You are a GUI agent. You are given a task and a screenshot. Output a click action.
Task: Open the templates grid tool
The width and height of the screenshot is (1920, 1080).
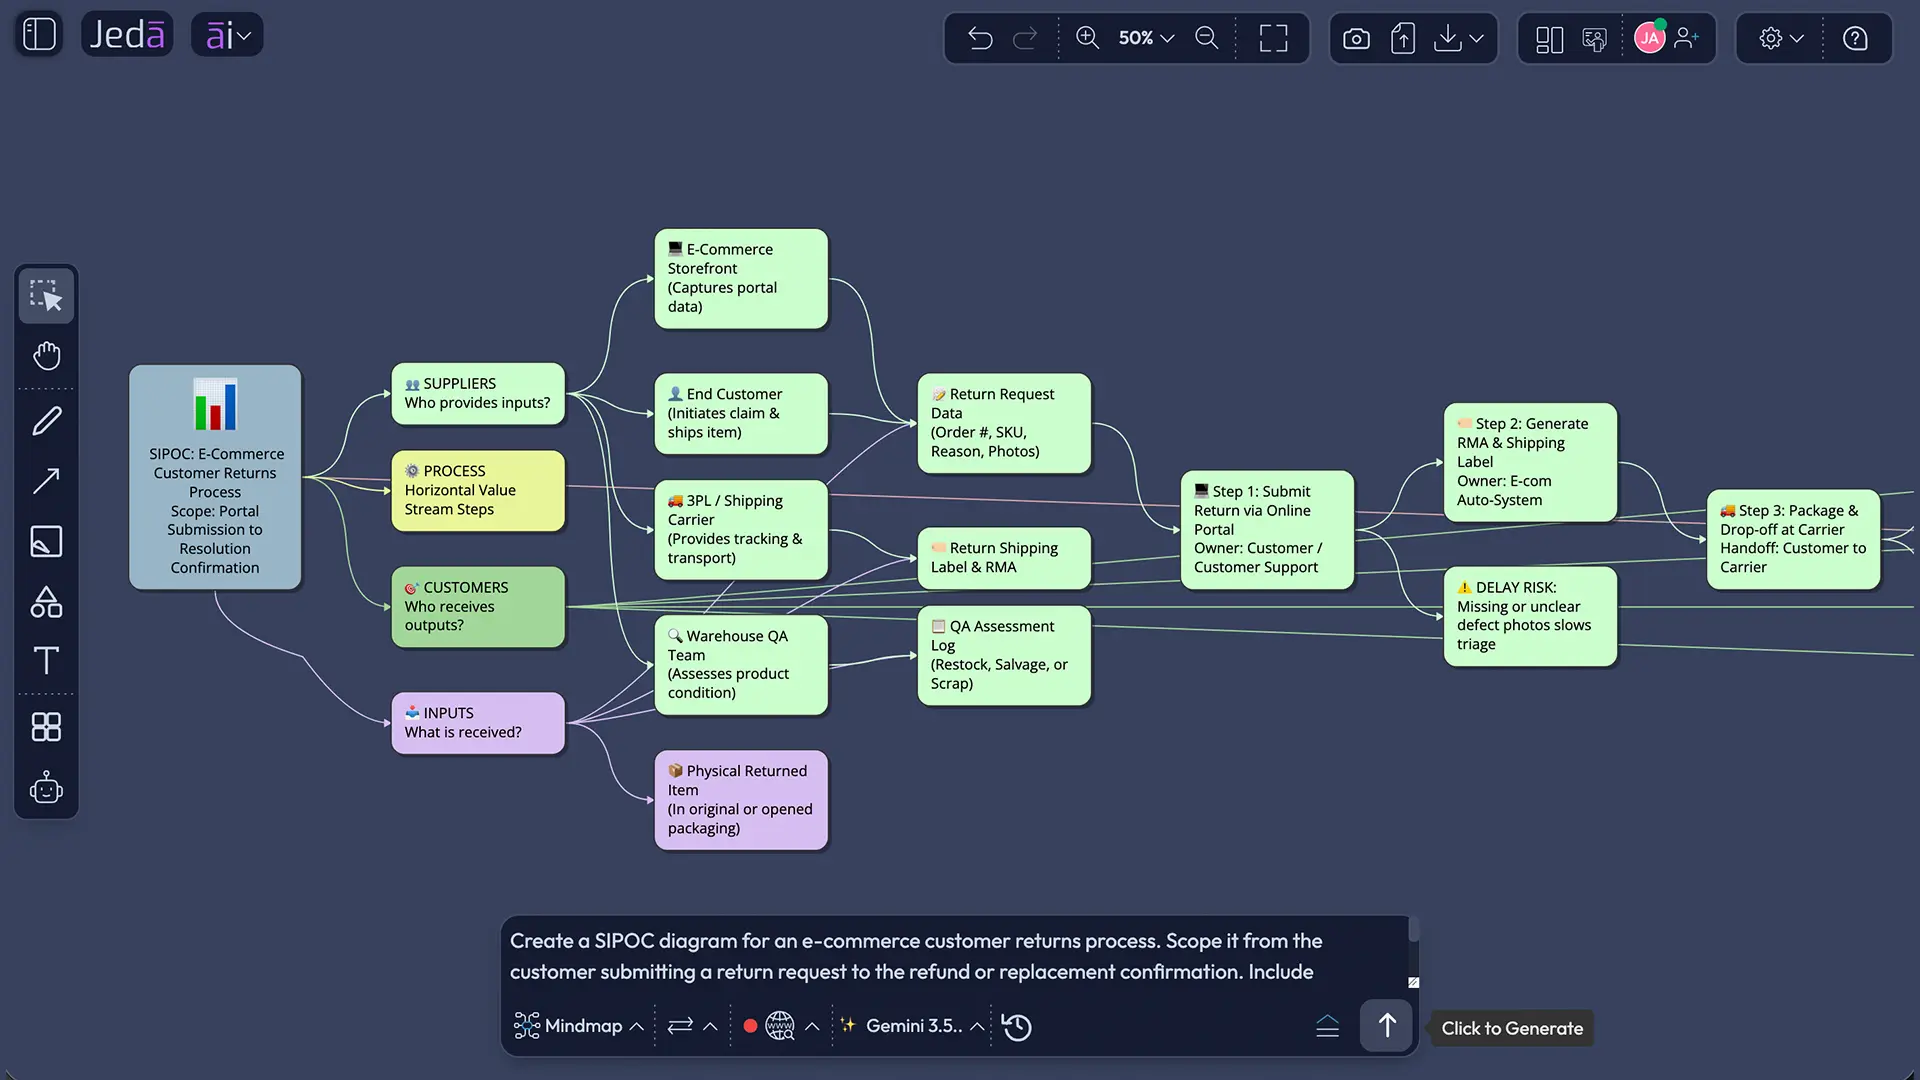point(46,726)
